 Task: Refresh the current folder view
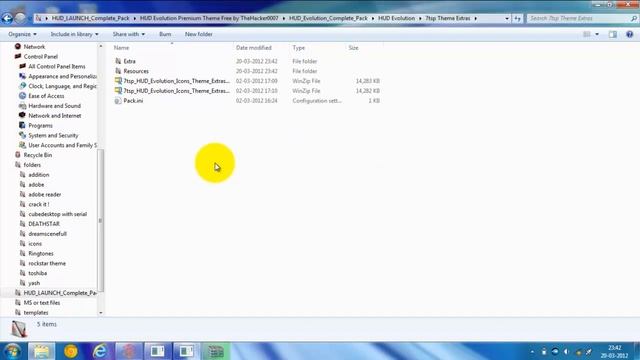(x=517, y=18)
